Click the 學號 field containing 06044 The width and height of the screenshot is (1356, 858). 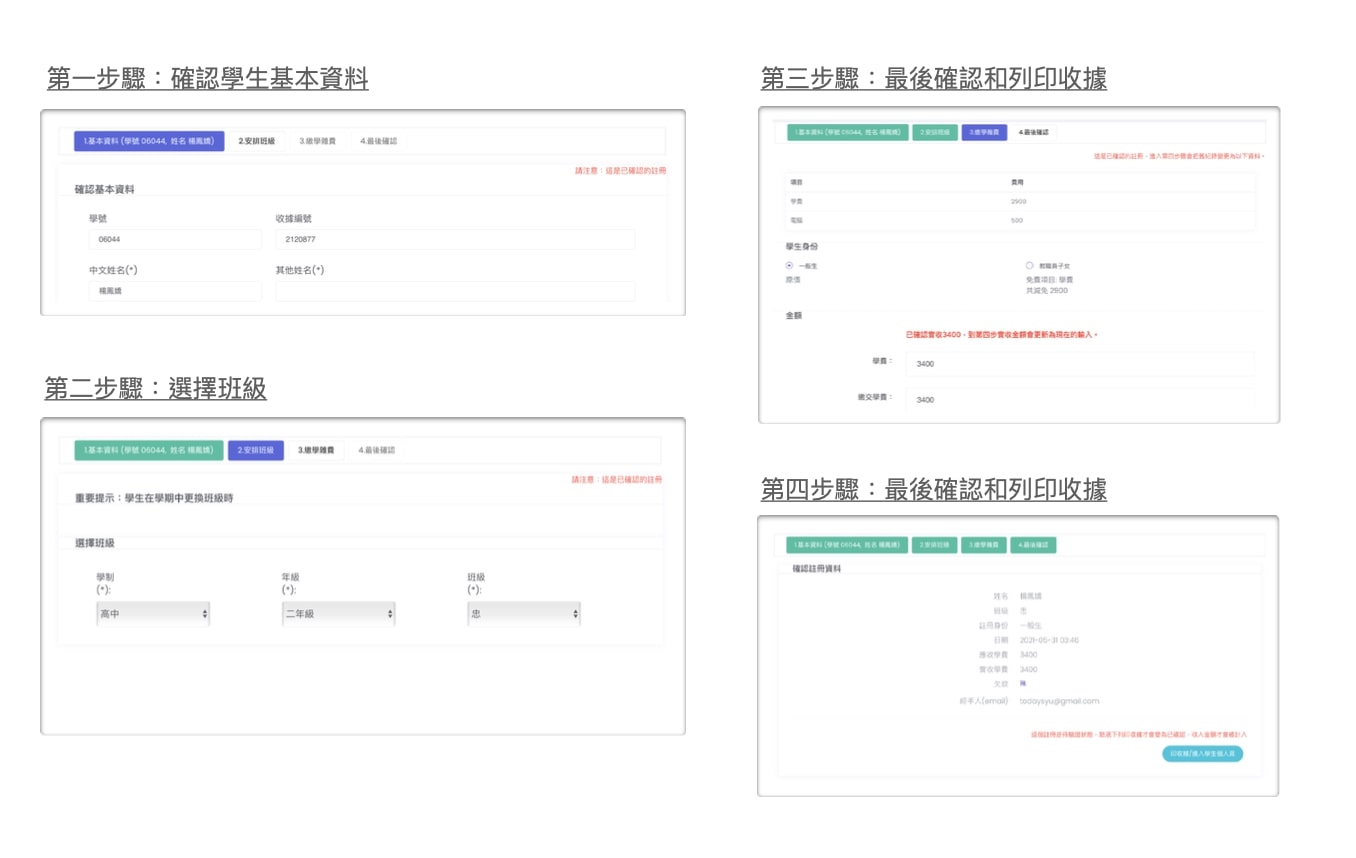click(x=174, y=240)
